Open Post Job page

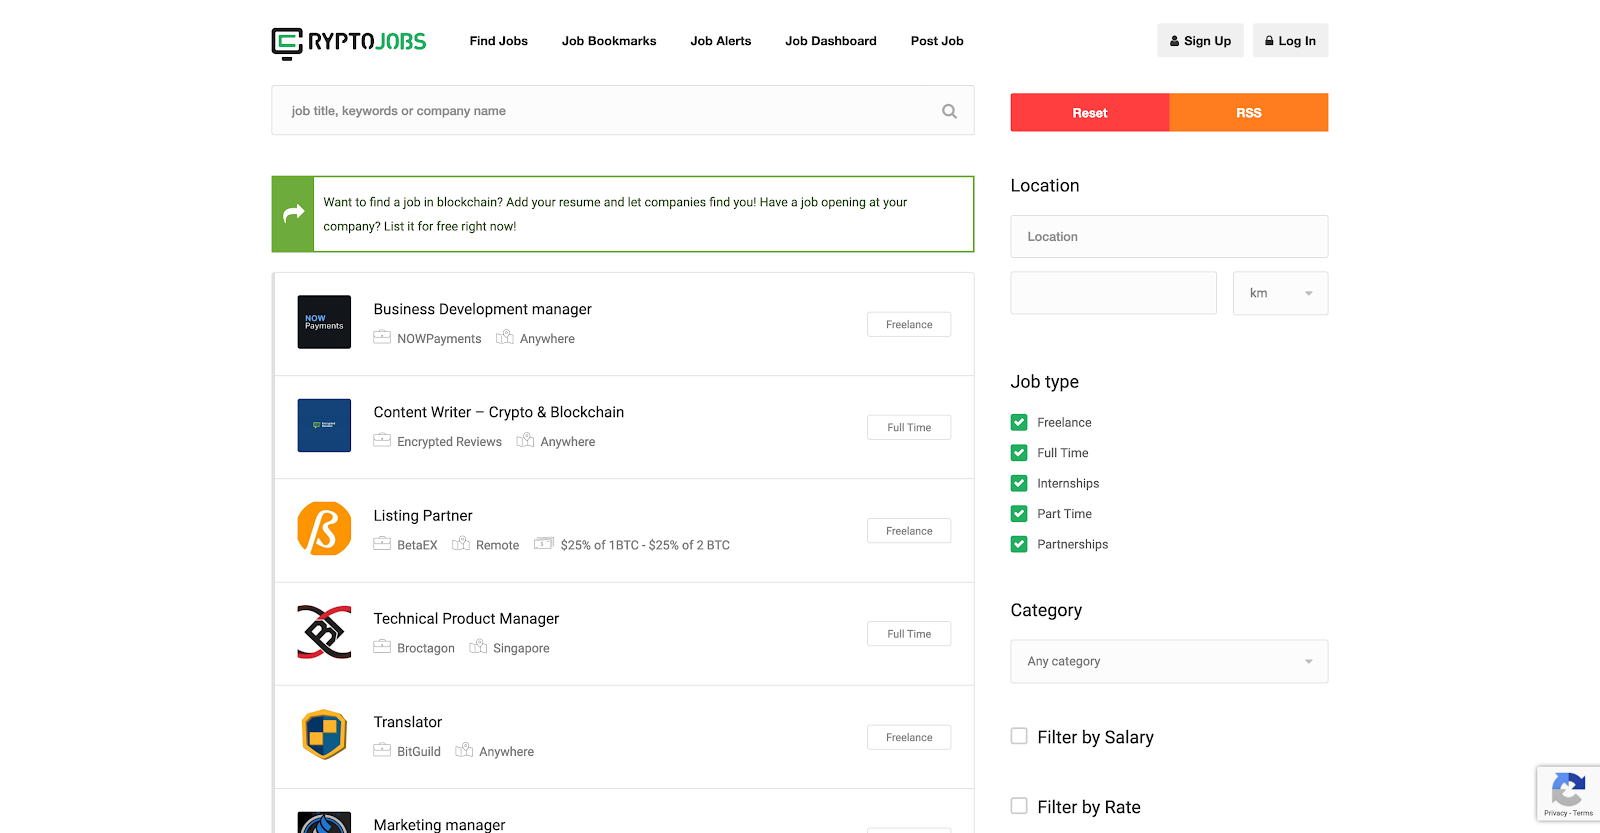(937, 41)
